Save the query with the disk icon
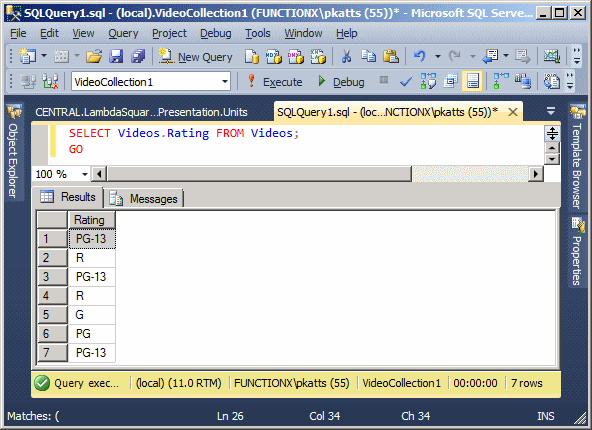Image resolution: width=592 pixels, height=430 pixels. point(116,57)
